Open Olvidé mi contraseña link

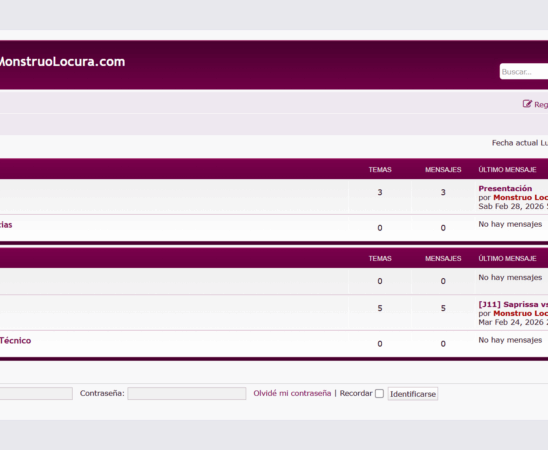tap(292, 393)
